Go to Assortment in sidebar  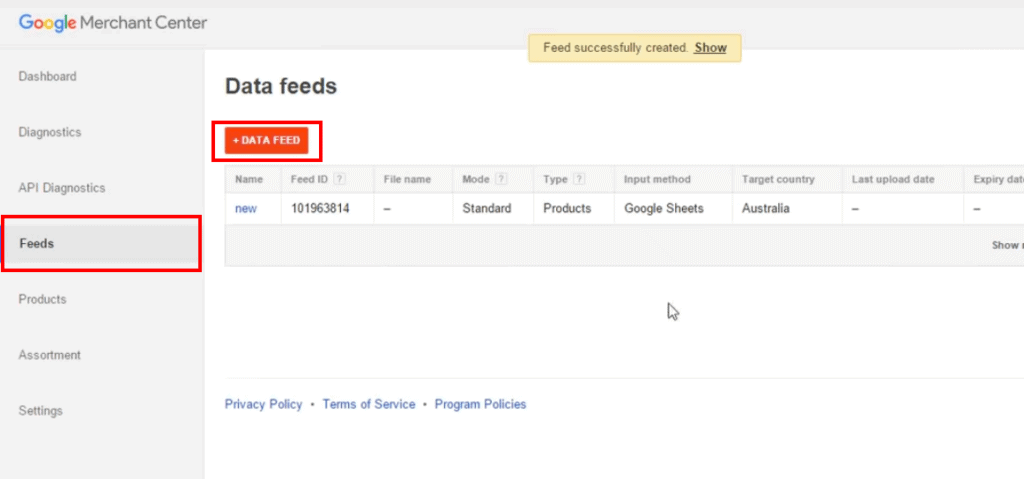(50, 355)
